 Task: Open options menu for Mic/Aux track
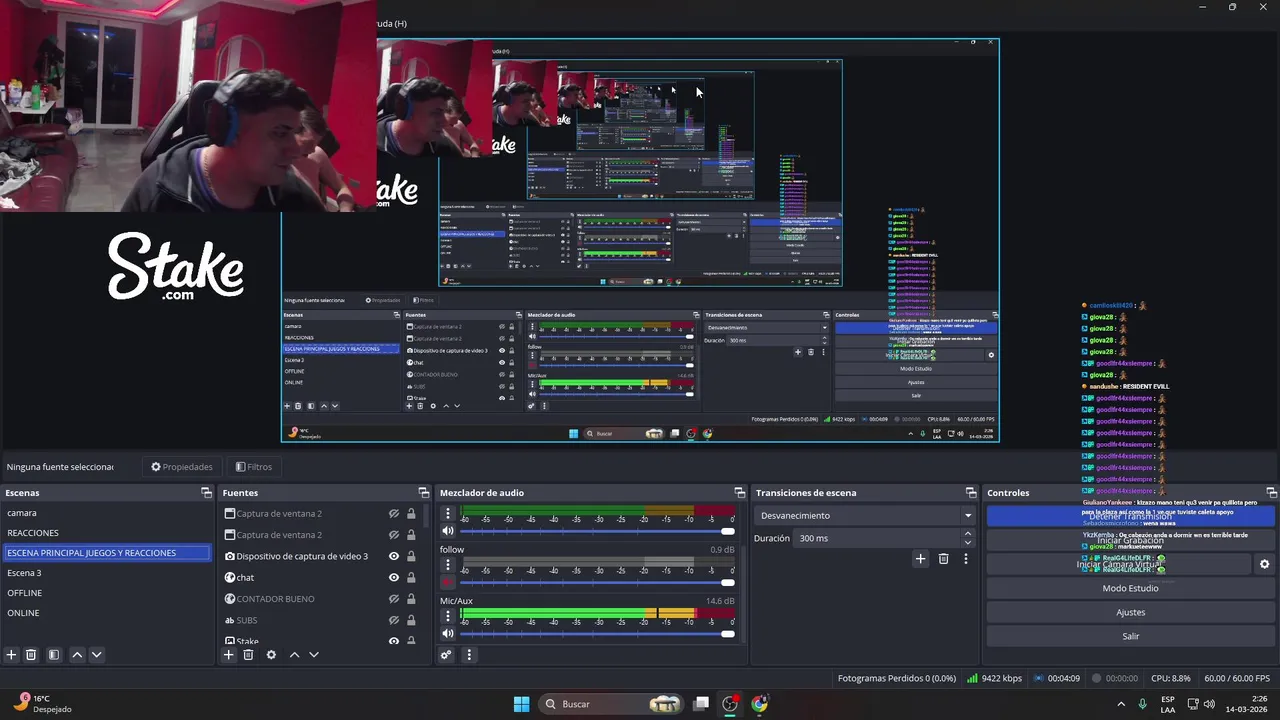[448, 616]
